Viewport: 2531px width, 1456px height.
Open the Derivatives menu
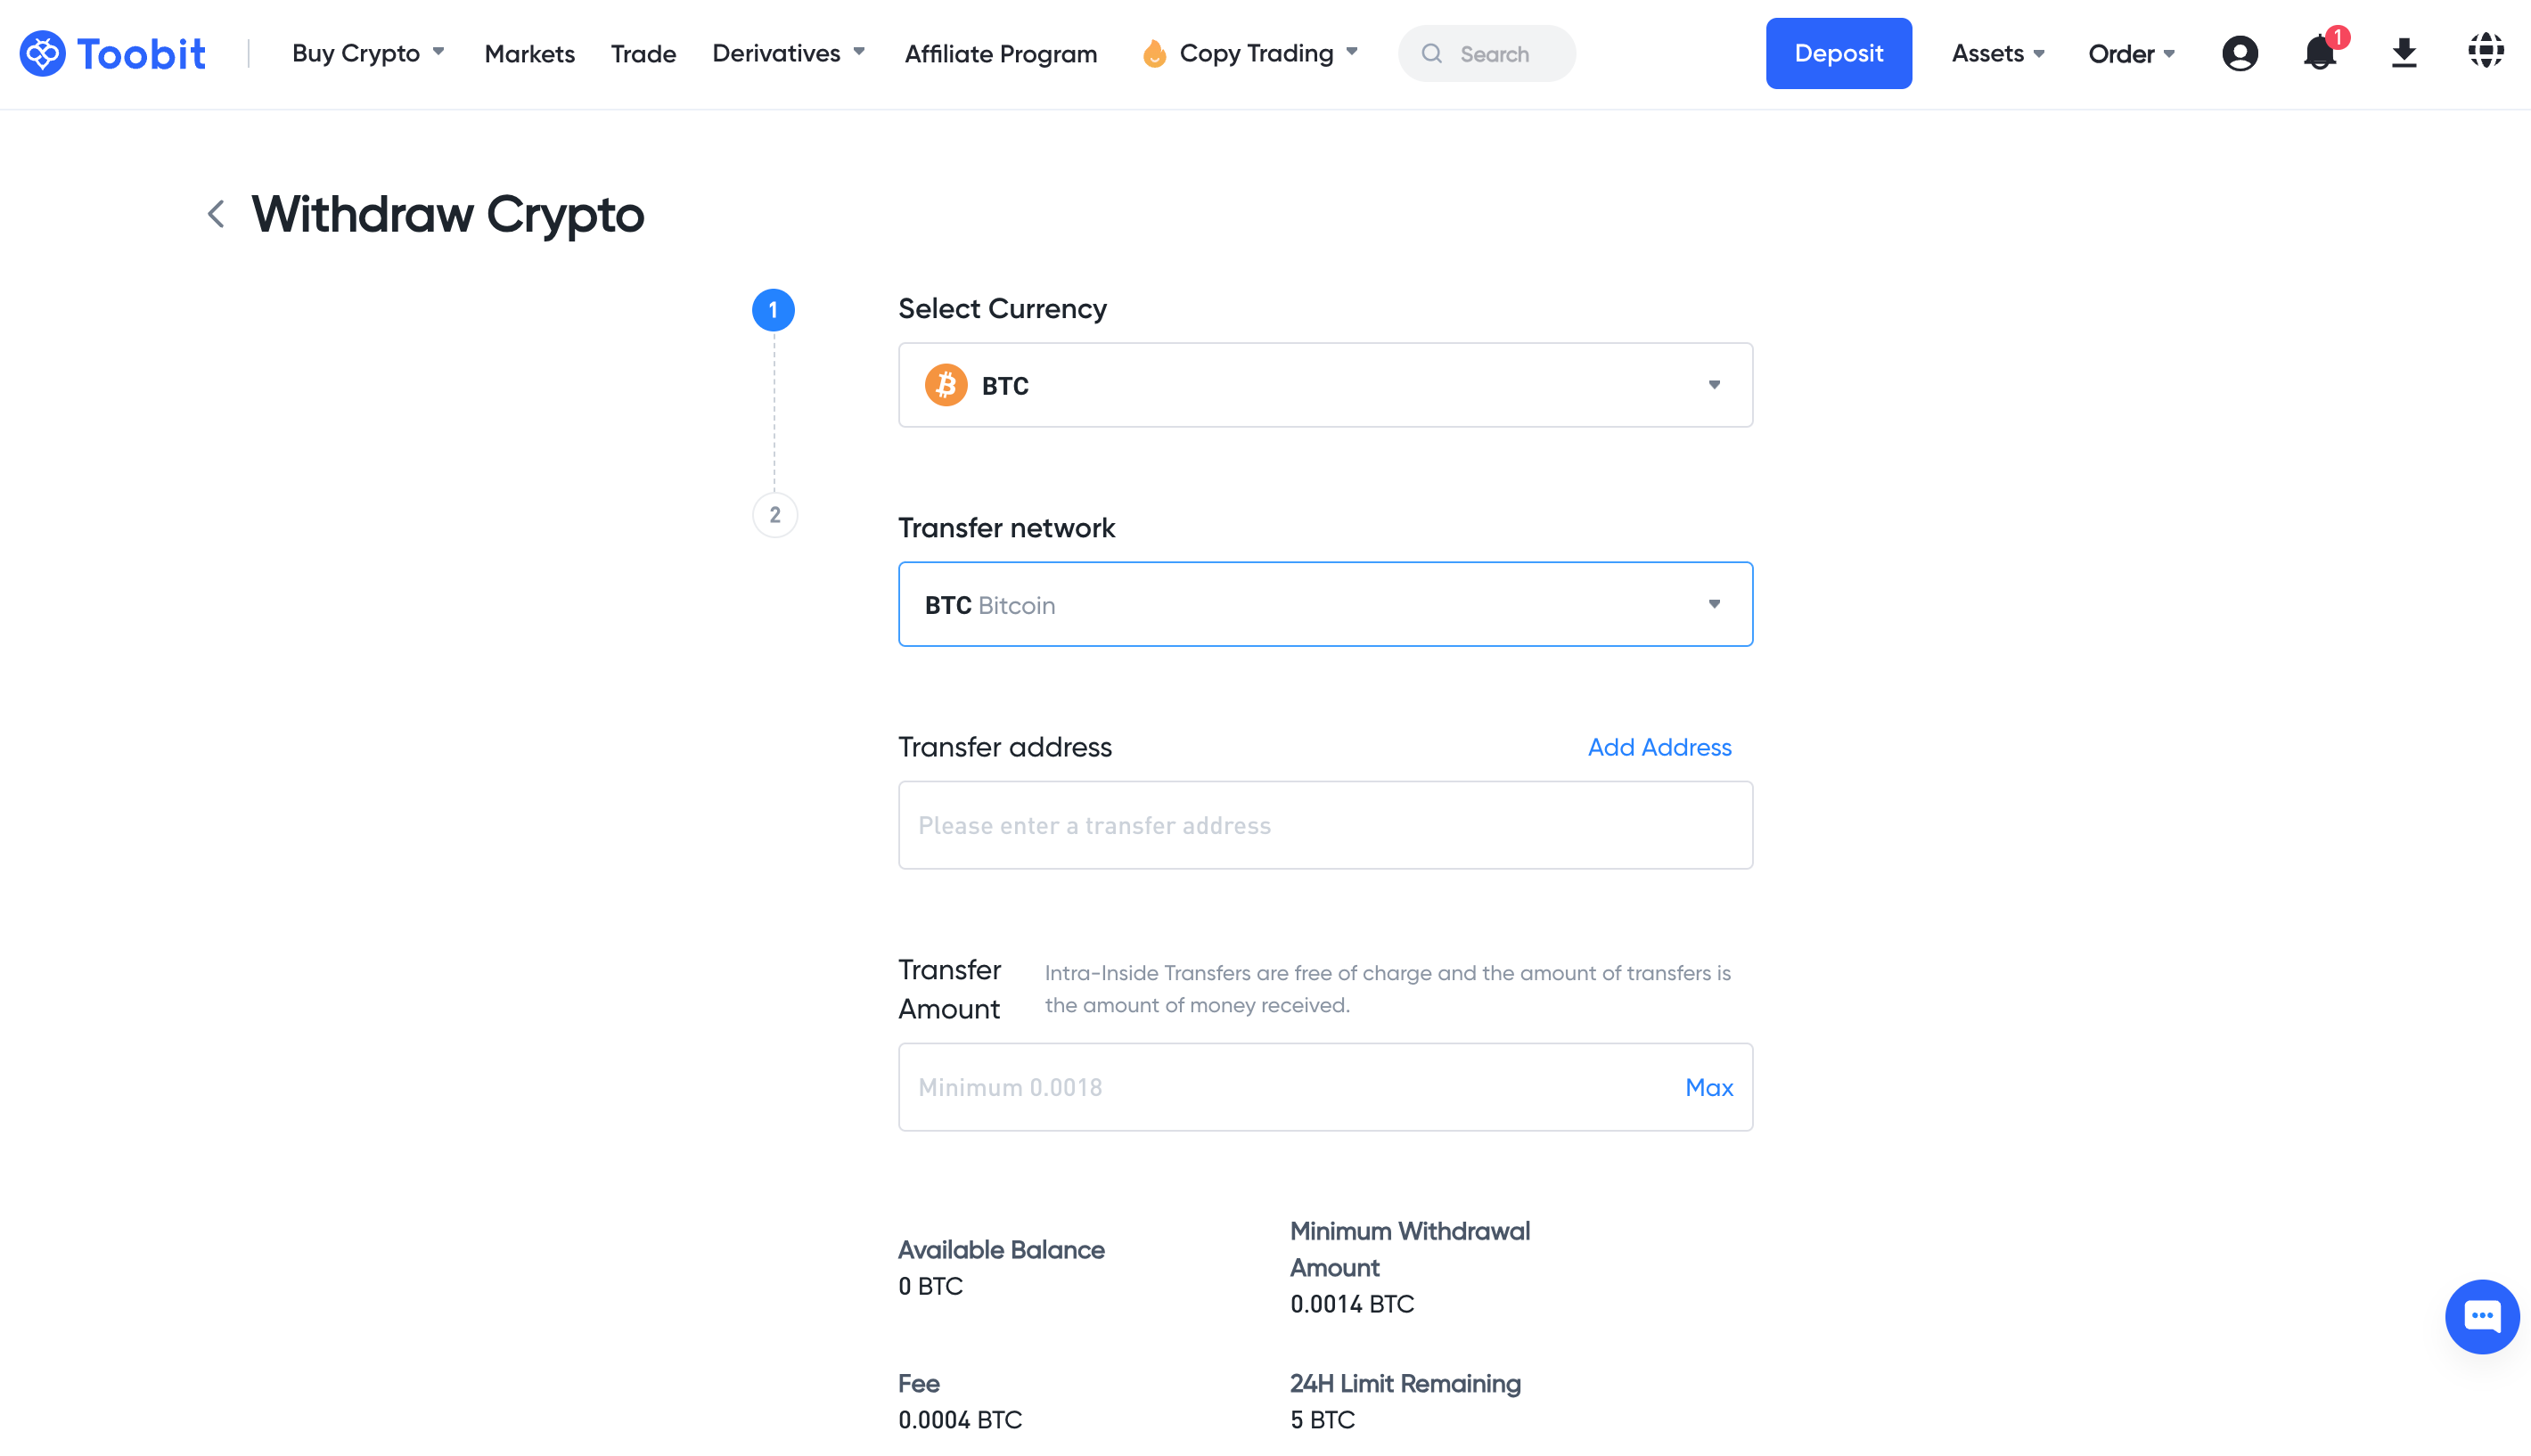click(788, 54)
